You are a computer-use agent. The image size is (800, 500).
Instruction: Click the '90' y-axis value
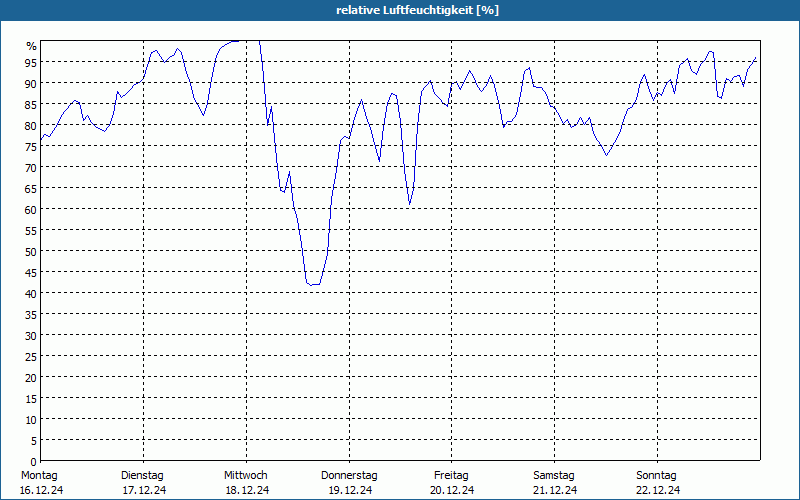tap(31, 84)
